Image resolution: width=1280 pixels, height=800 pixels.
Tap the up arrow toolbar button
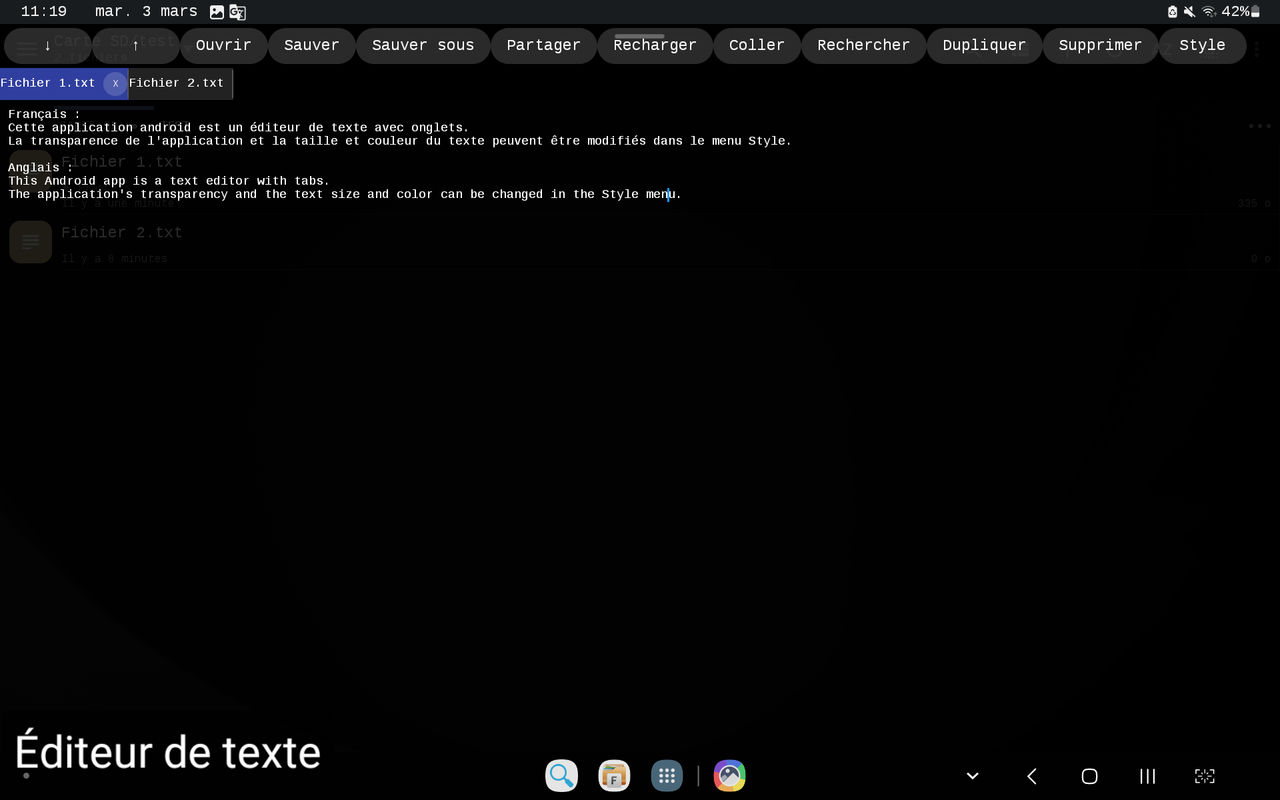click(x=135, y=46)
